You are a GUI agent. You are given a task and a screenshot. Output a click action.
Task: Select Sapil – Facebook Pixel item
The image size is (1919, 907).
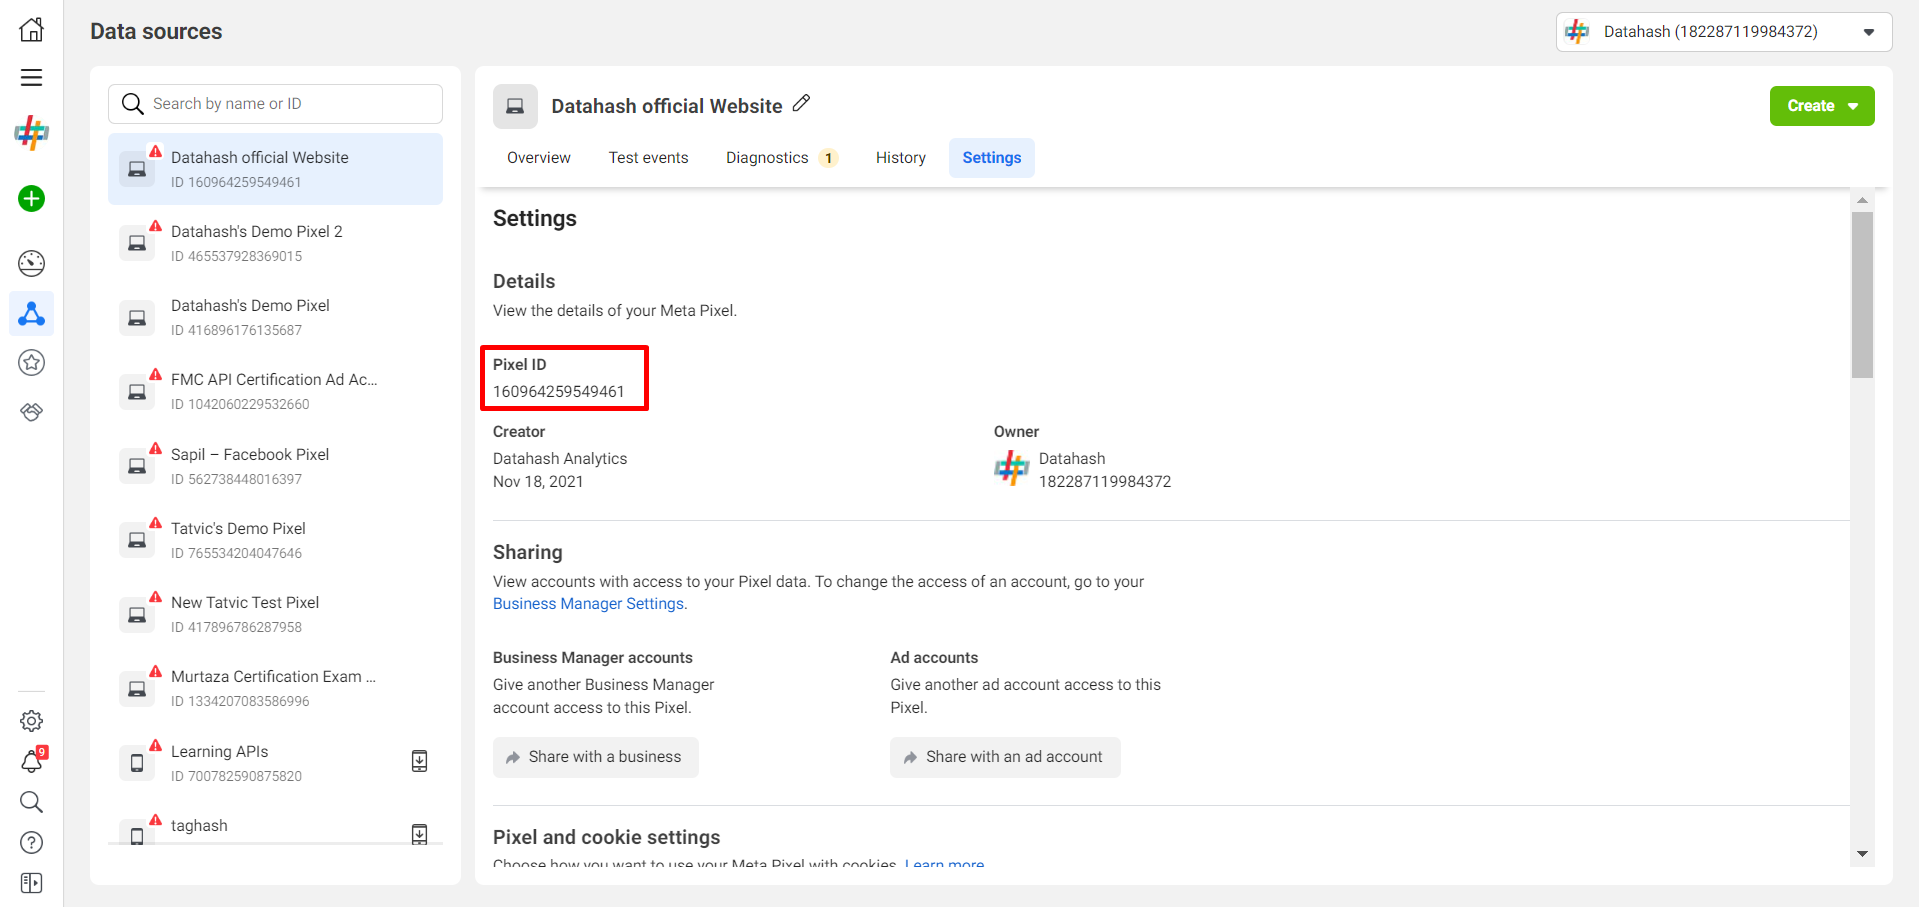coord(275,466)
